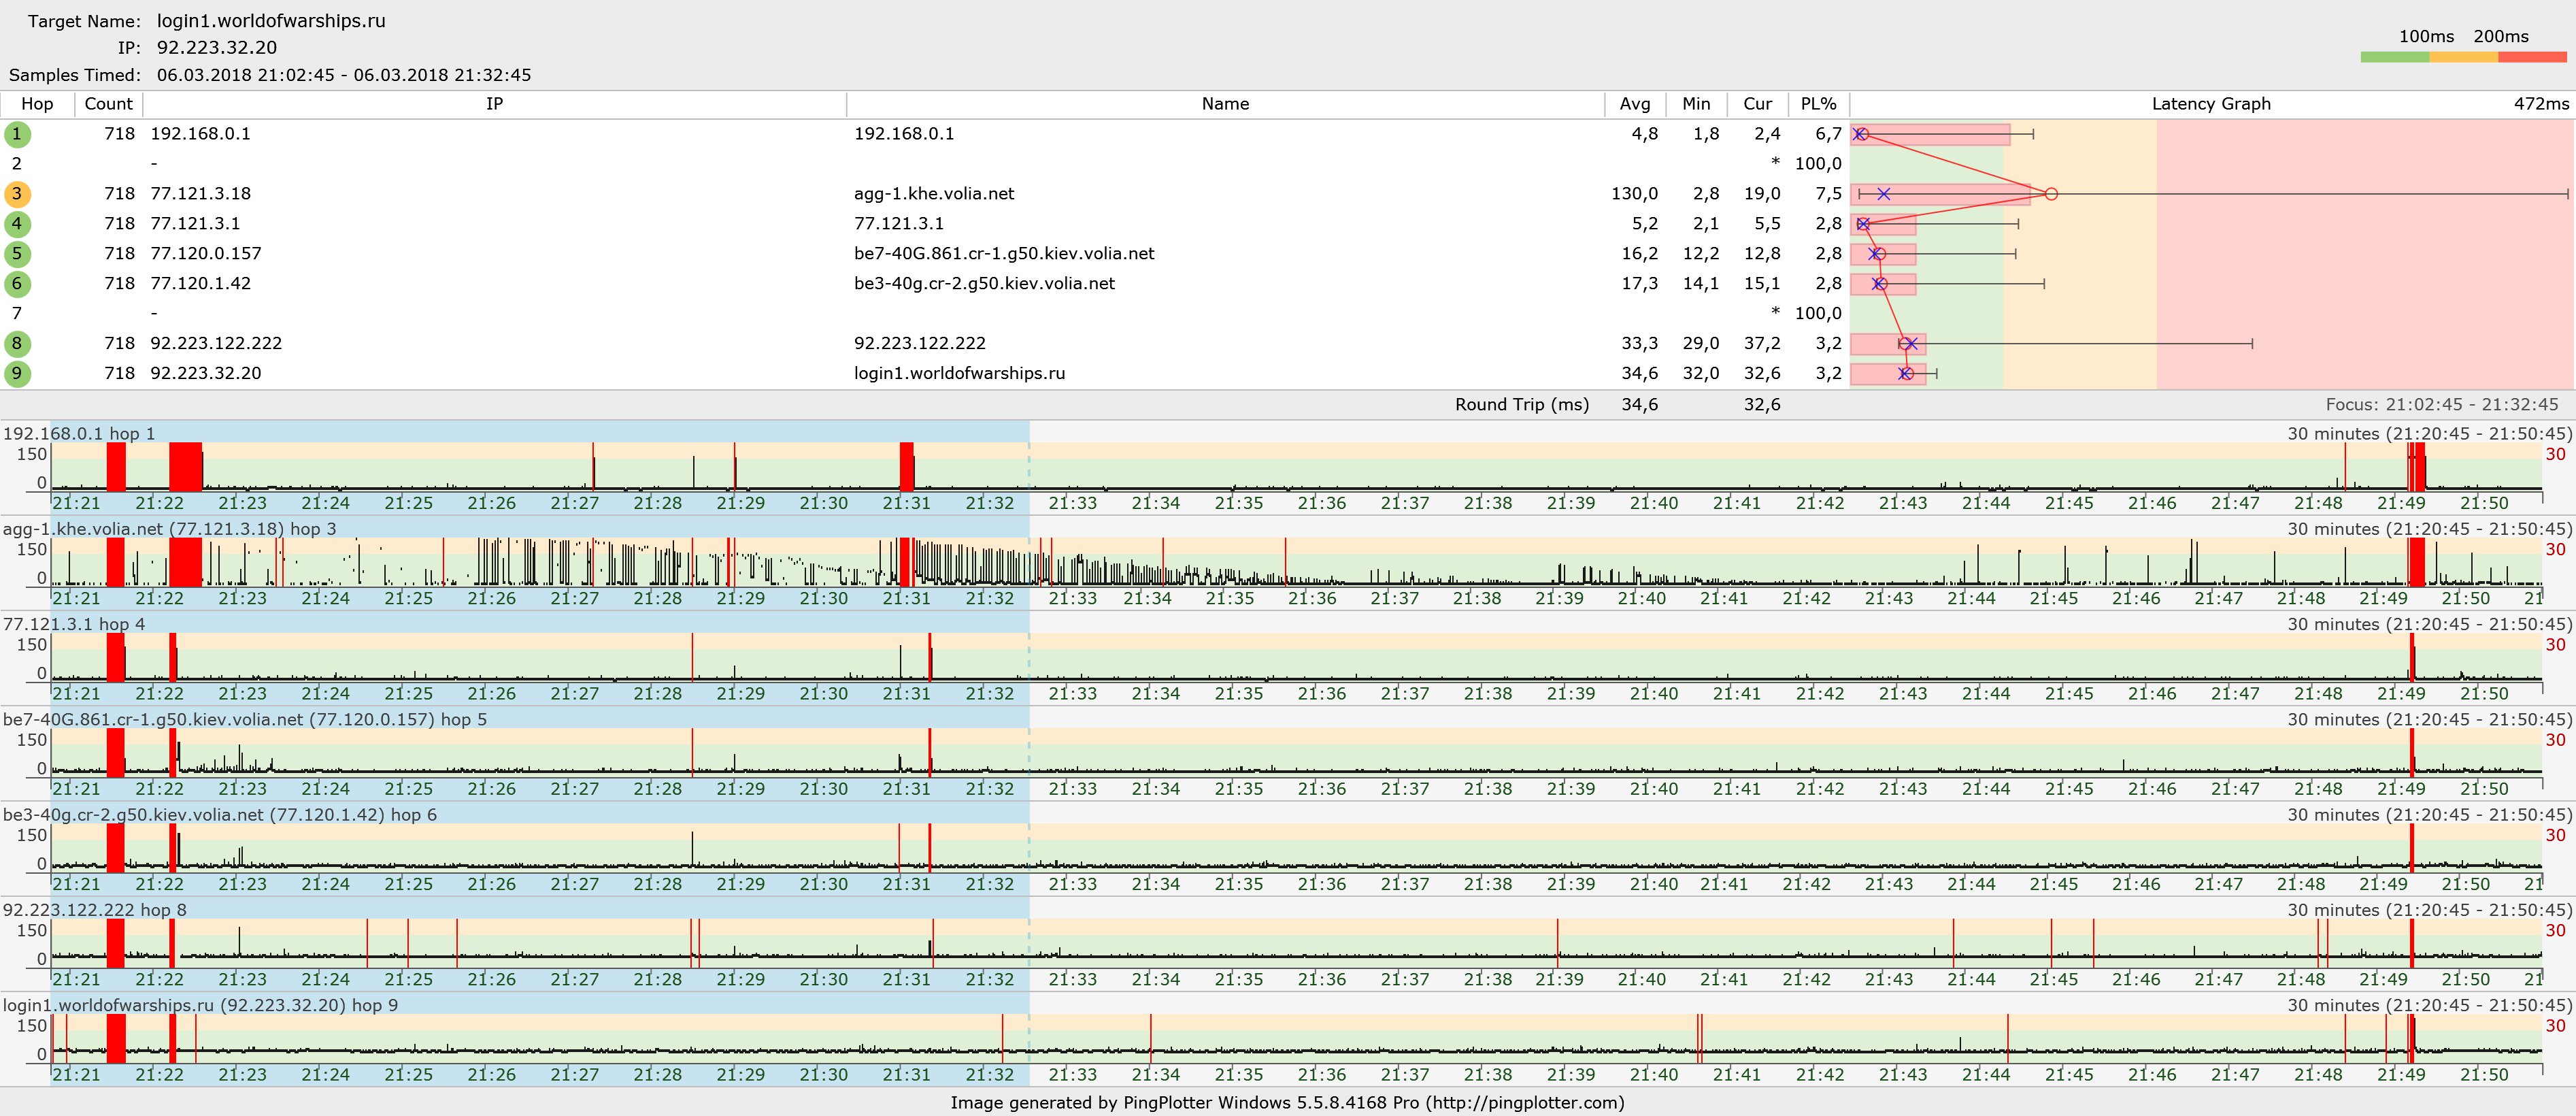Click the 472ms latency scale value
Viewport: 2576px width, 1116px height.
[2541, 104]
